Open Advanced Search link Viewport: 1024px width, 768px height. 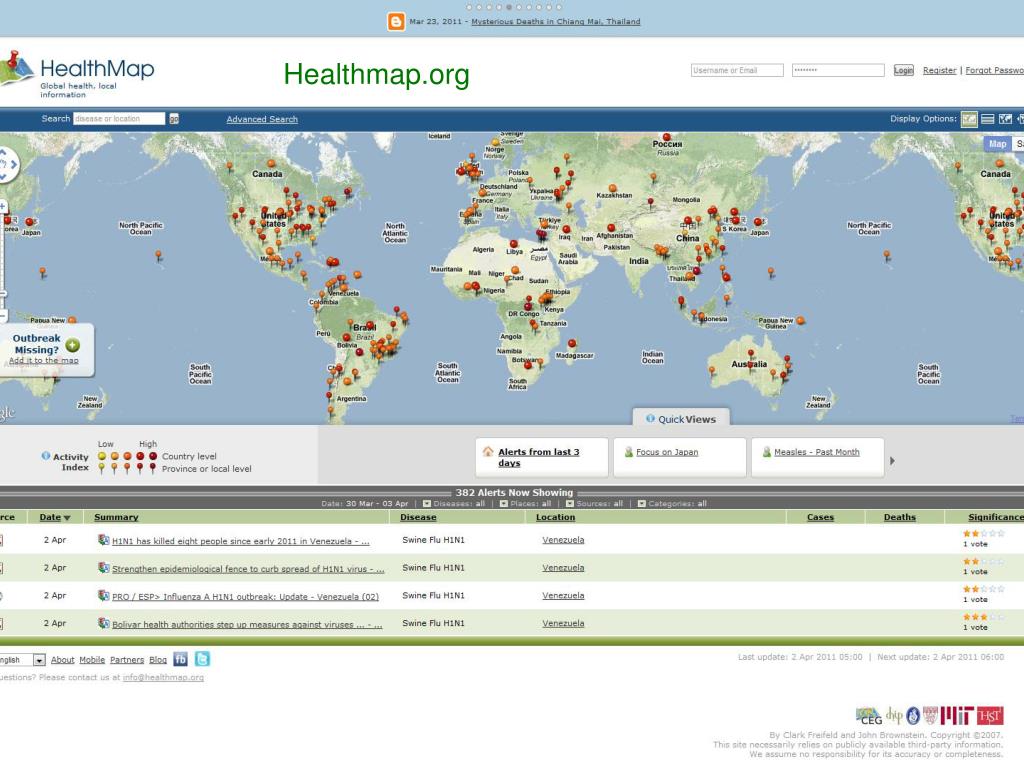(x=262, y=119)
